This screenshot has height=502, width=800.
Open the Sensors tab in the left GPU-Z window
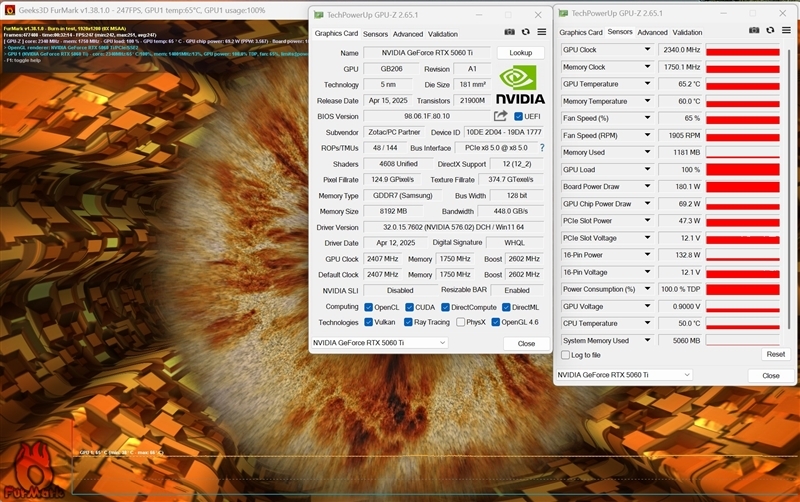click(x=376, y=34)
